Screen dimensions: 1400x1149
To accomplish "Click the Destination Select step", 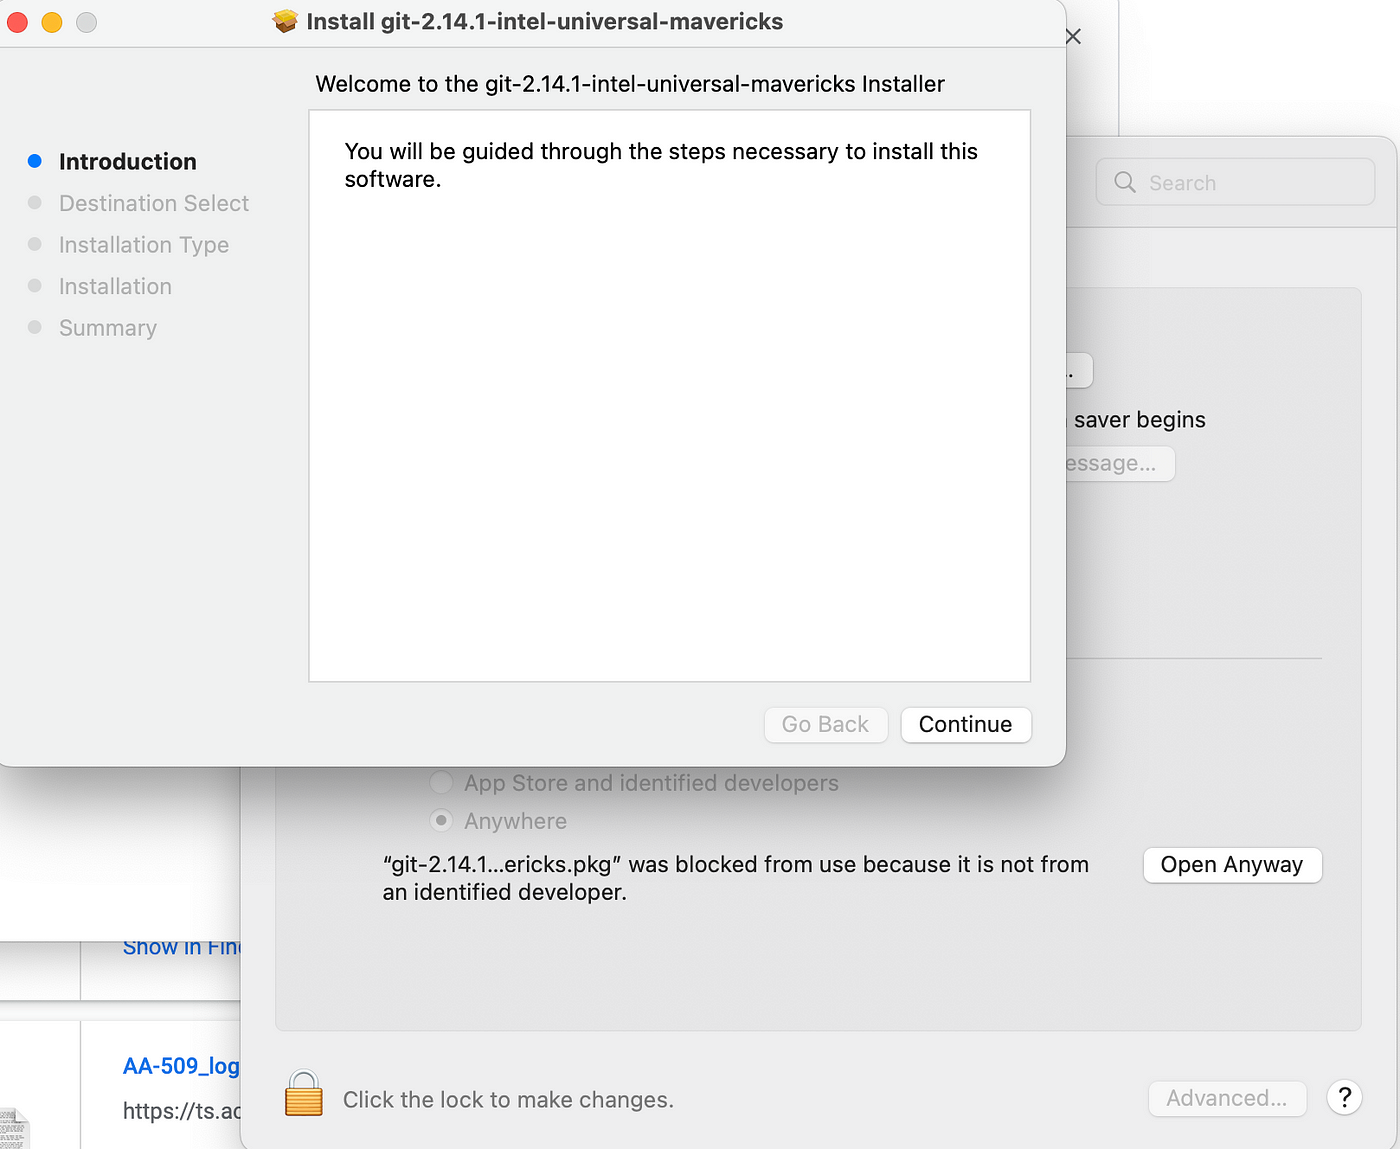I will click(x=153, y=203).
